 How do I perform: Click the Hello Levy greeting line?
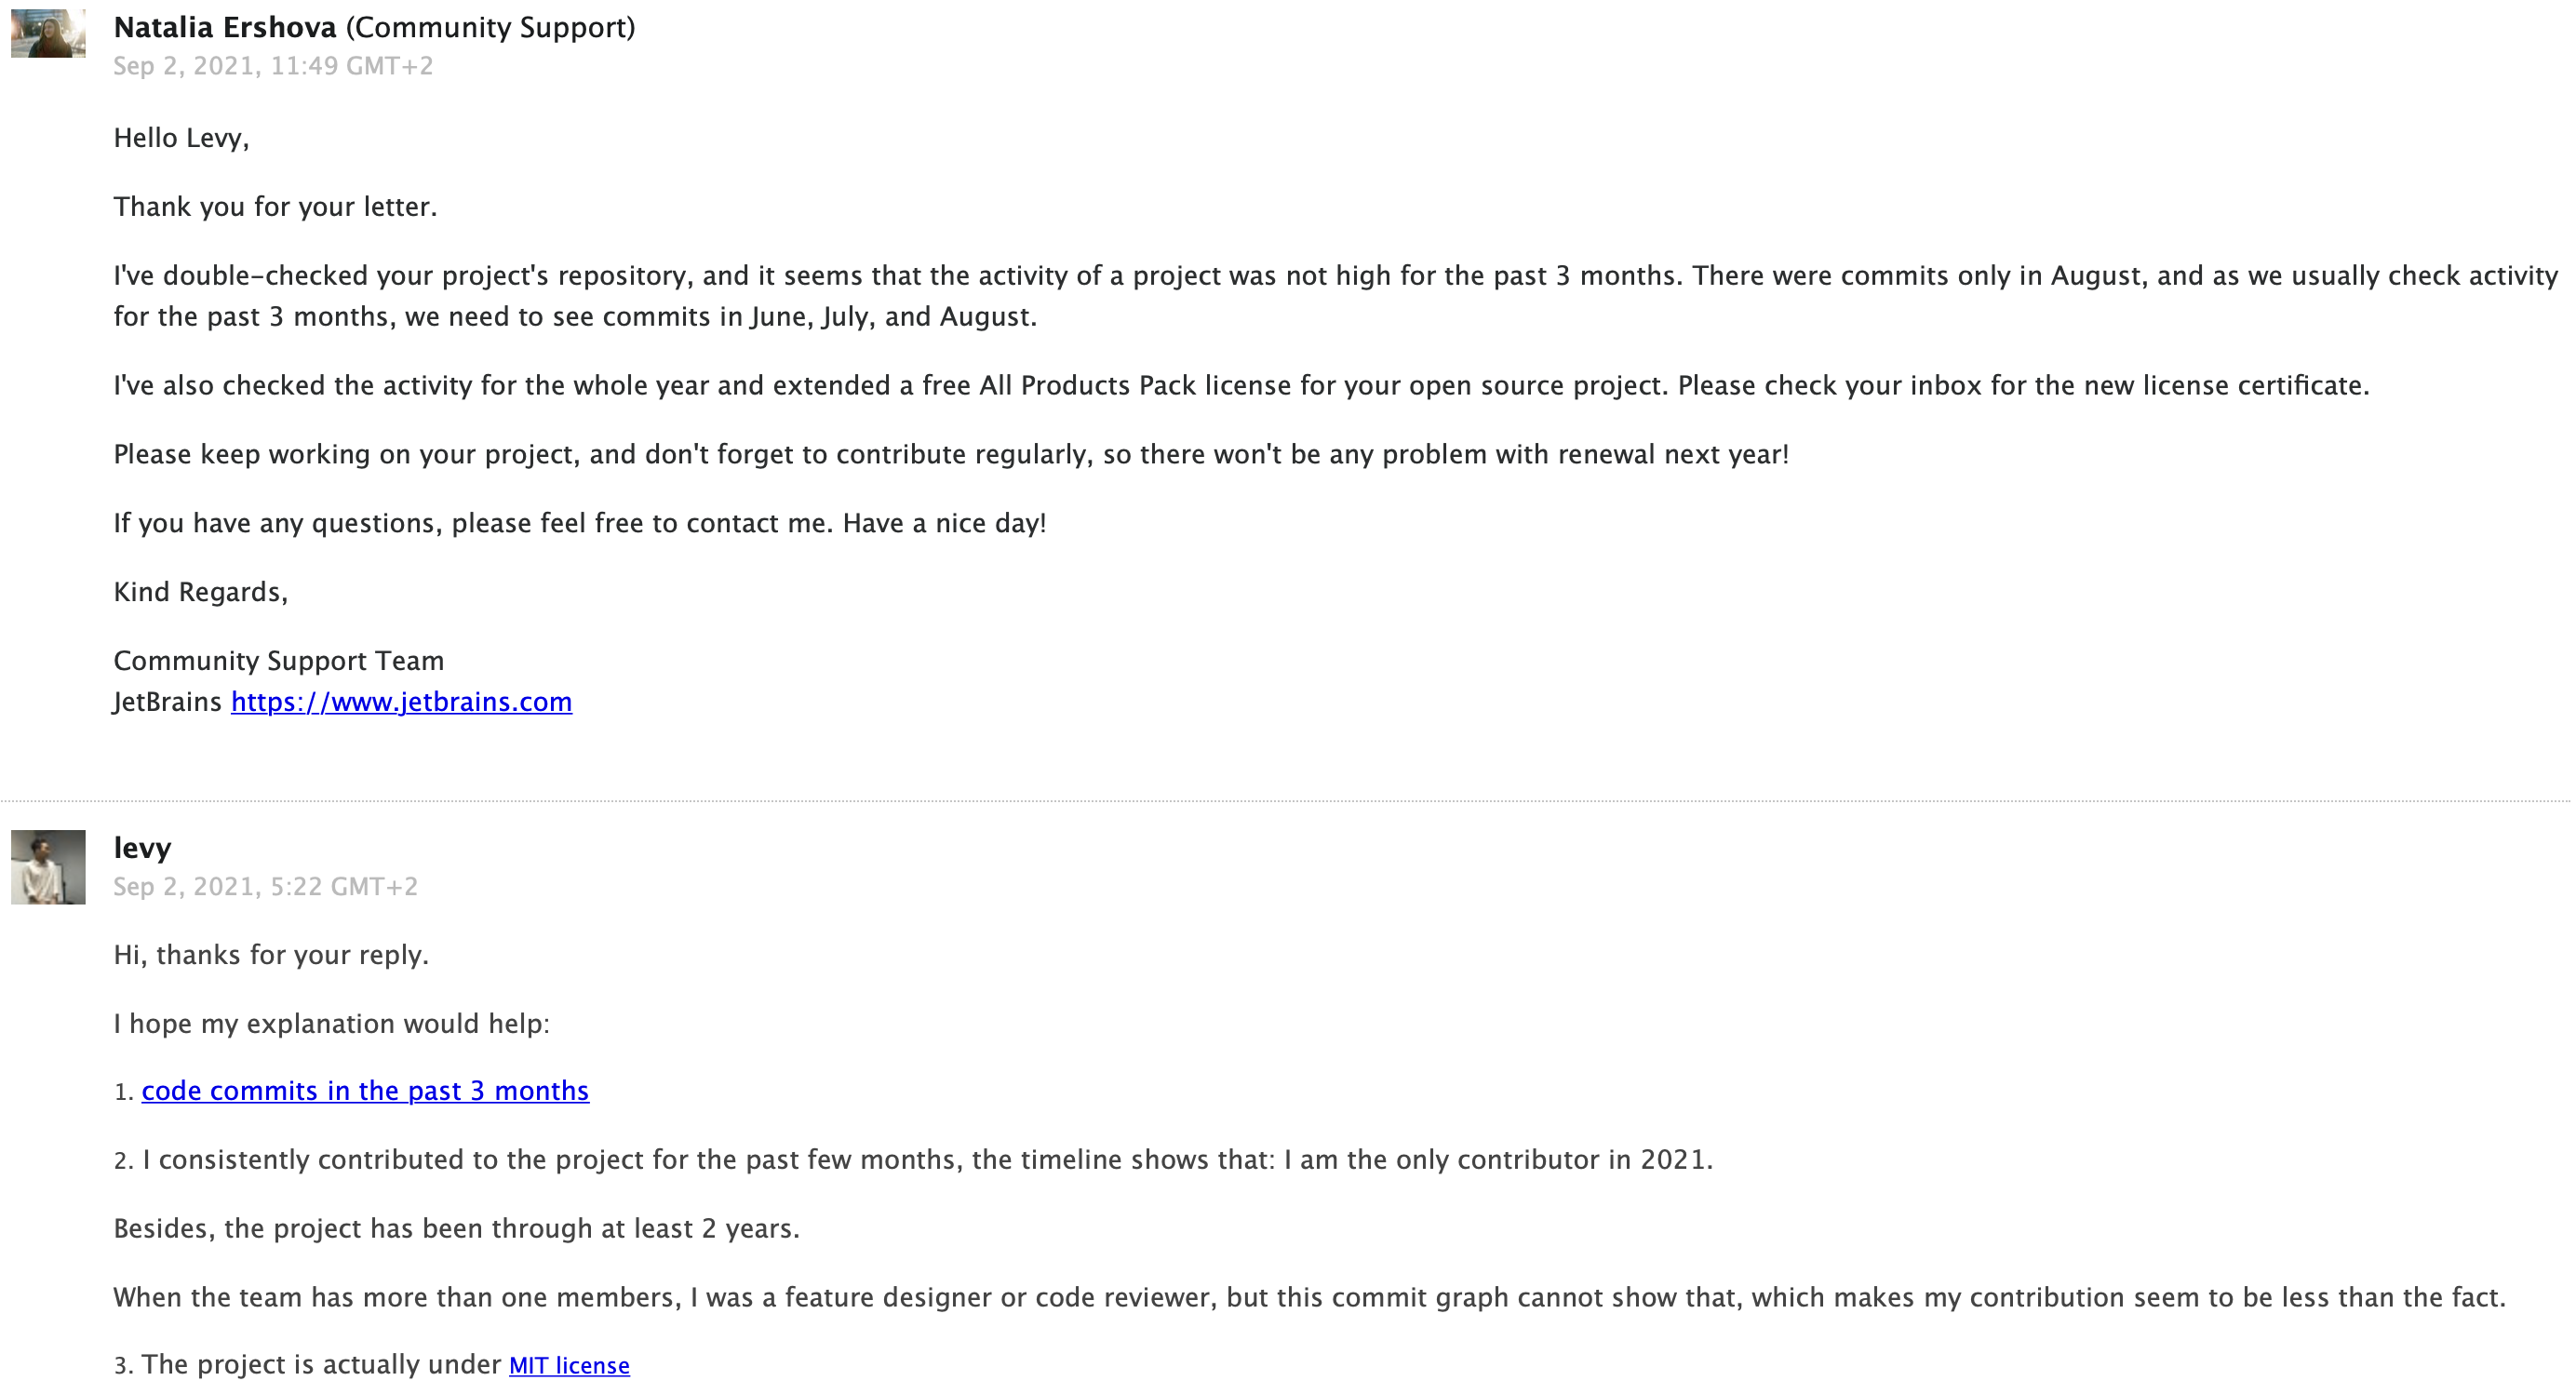(181, 138)
